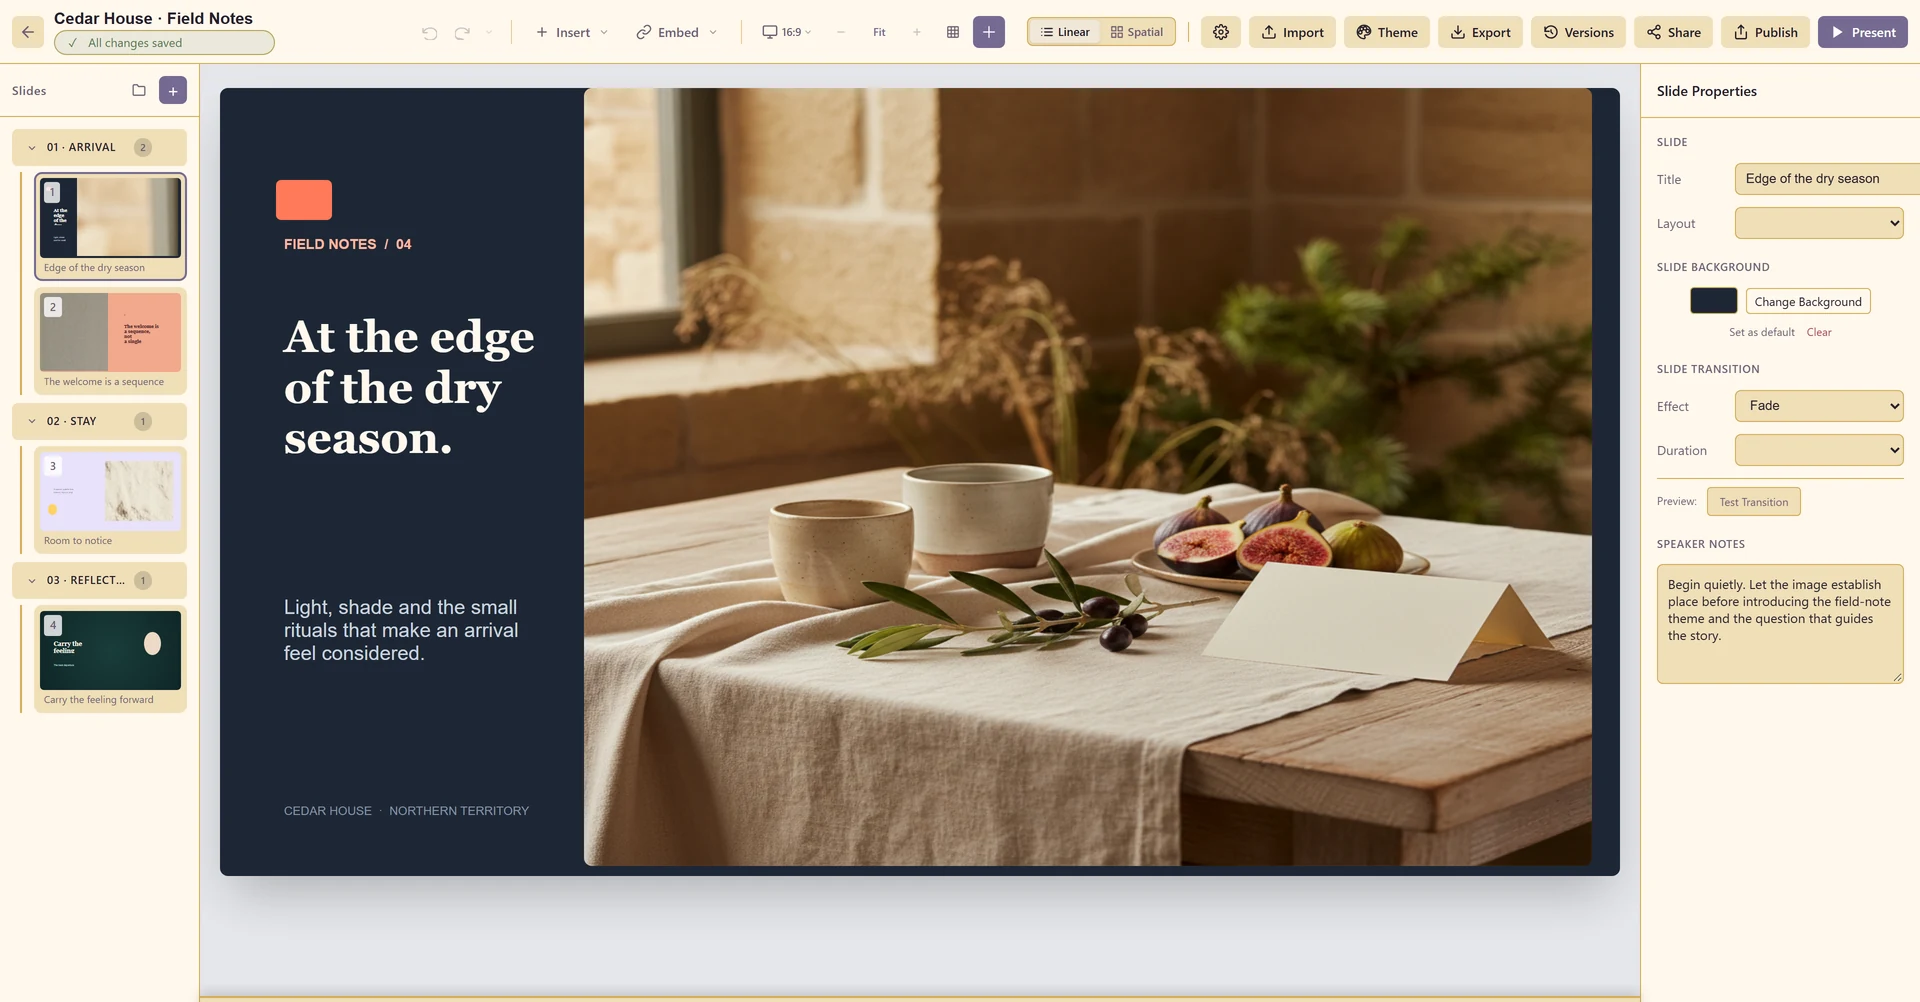Open the dropdown arrow next to Redo
The width and height of the screenshot is (1920, 1002).
pos(489,33)
